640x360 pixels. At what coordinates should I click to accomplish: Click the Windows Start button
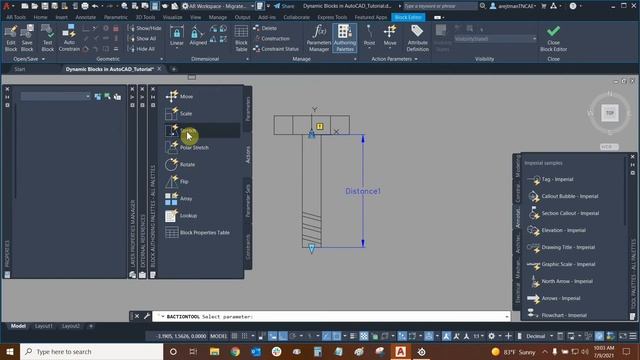point(9,351)
